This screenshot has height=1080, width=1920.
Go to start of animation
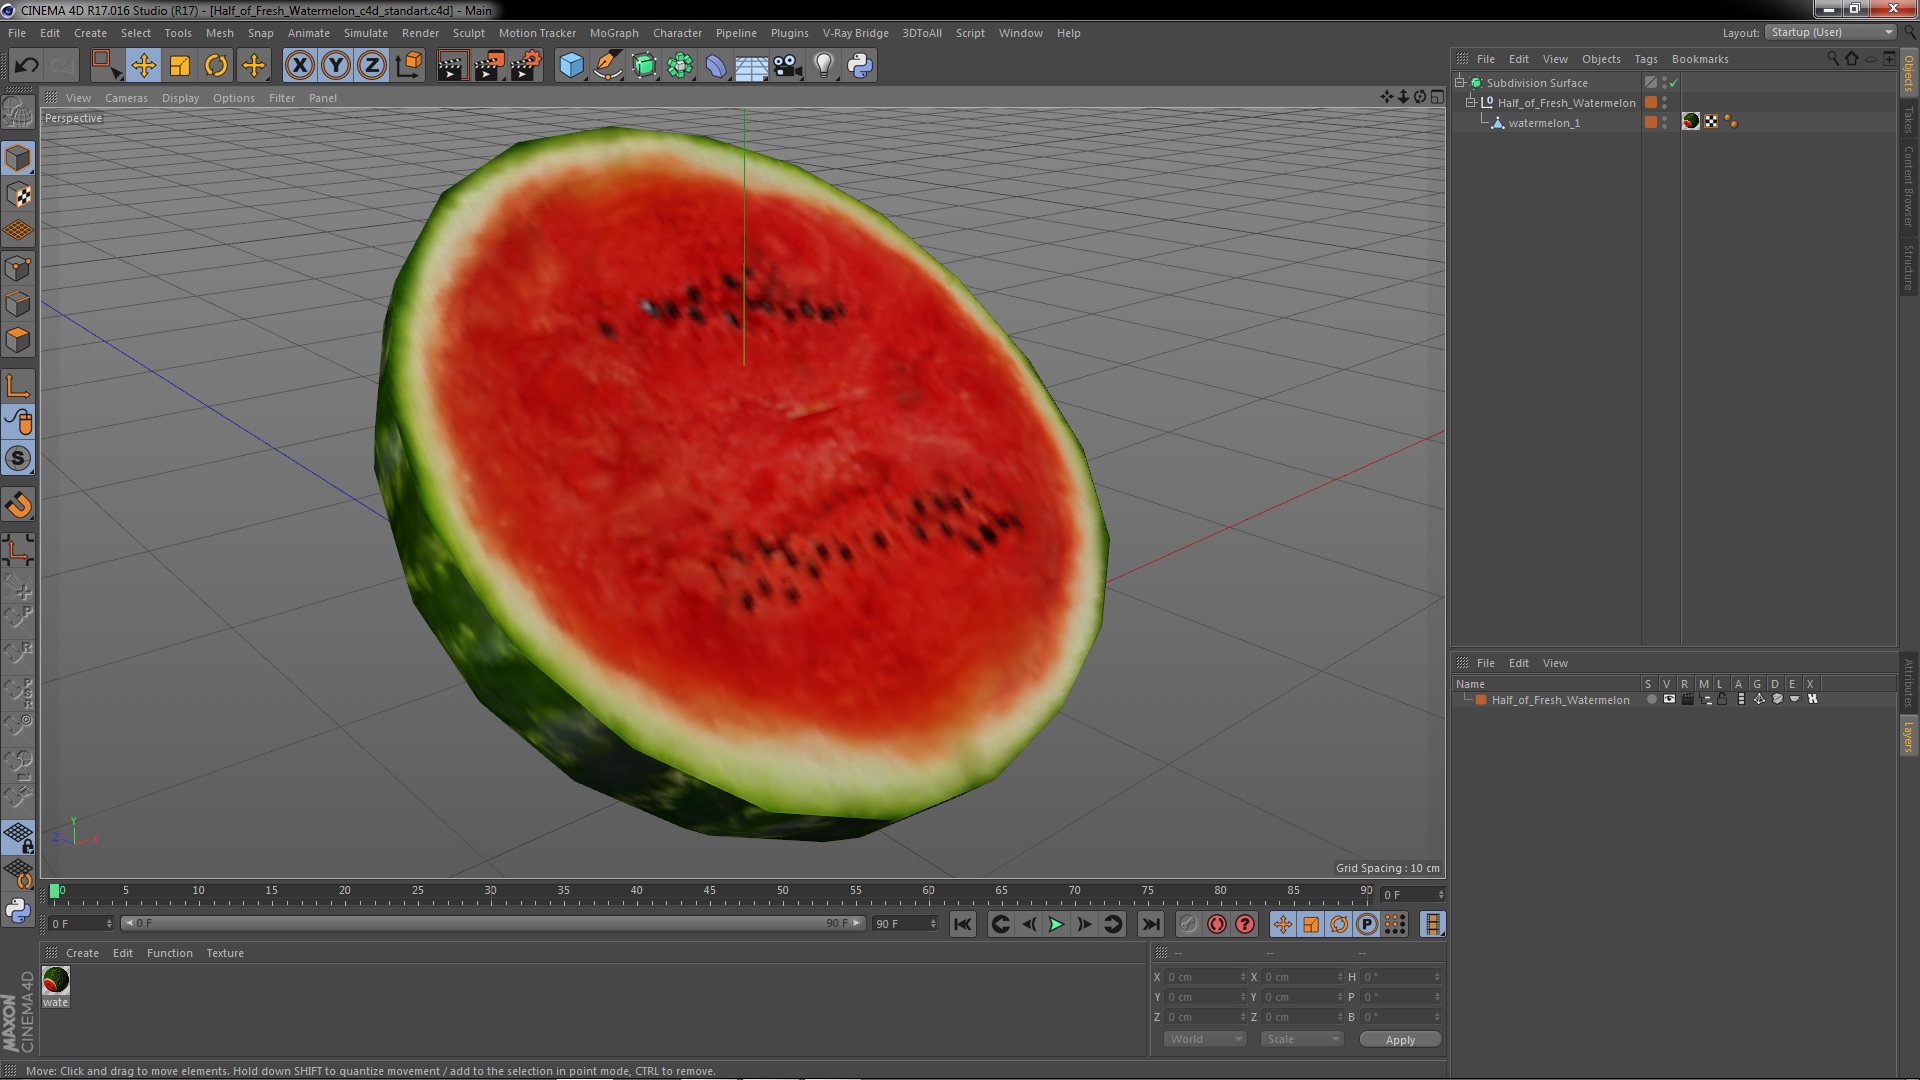(x=962, y=925)
